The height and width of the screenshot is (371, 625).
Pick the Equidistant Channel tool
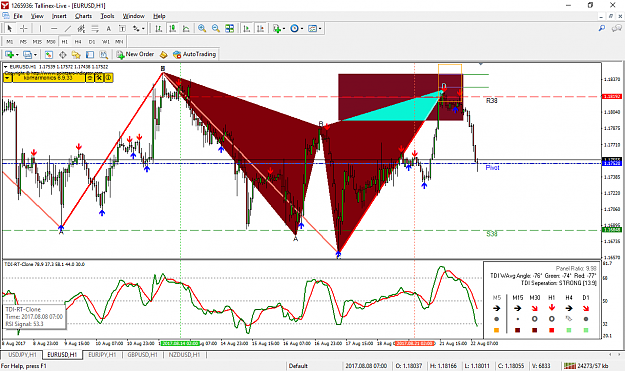point(81,28)
